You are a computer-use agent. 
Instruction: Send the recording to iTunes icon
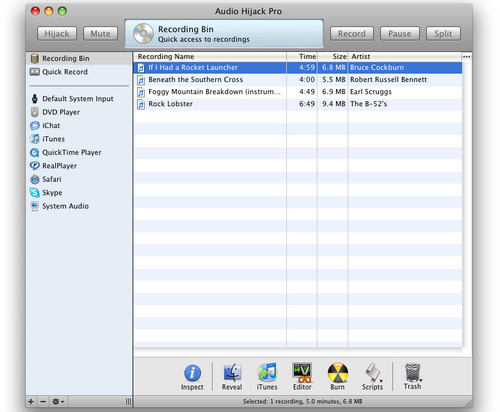point(267,372)
